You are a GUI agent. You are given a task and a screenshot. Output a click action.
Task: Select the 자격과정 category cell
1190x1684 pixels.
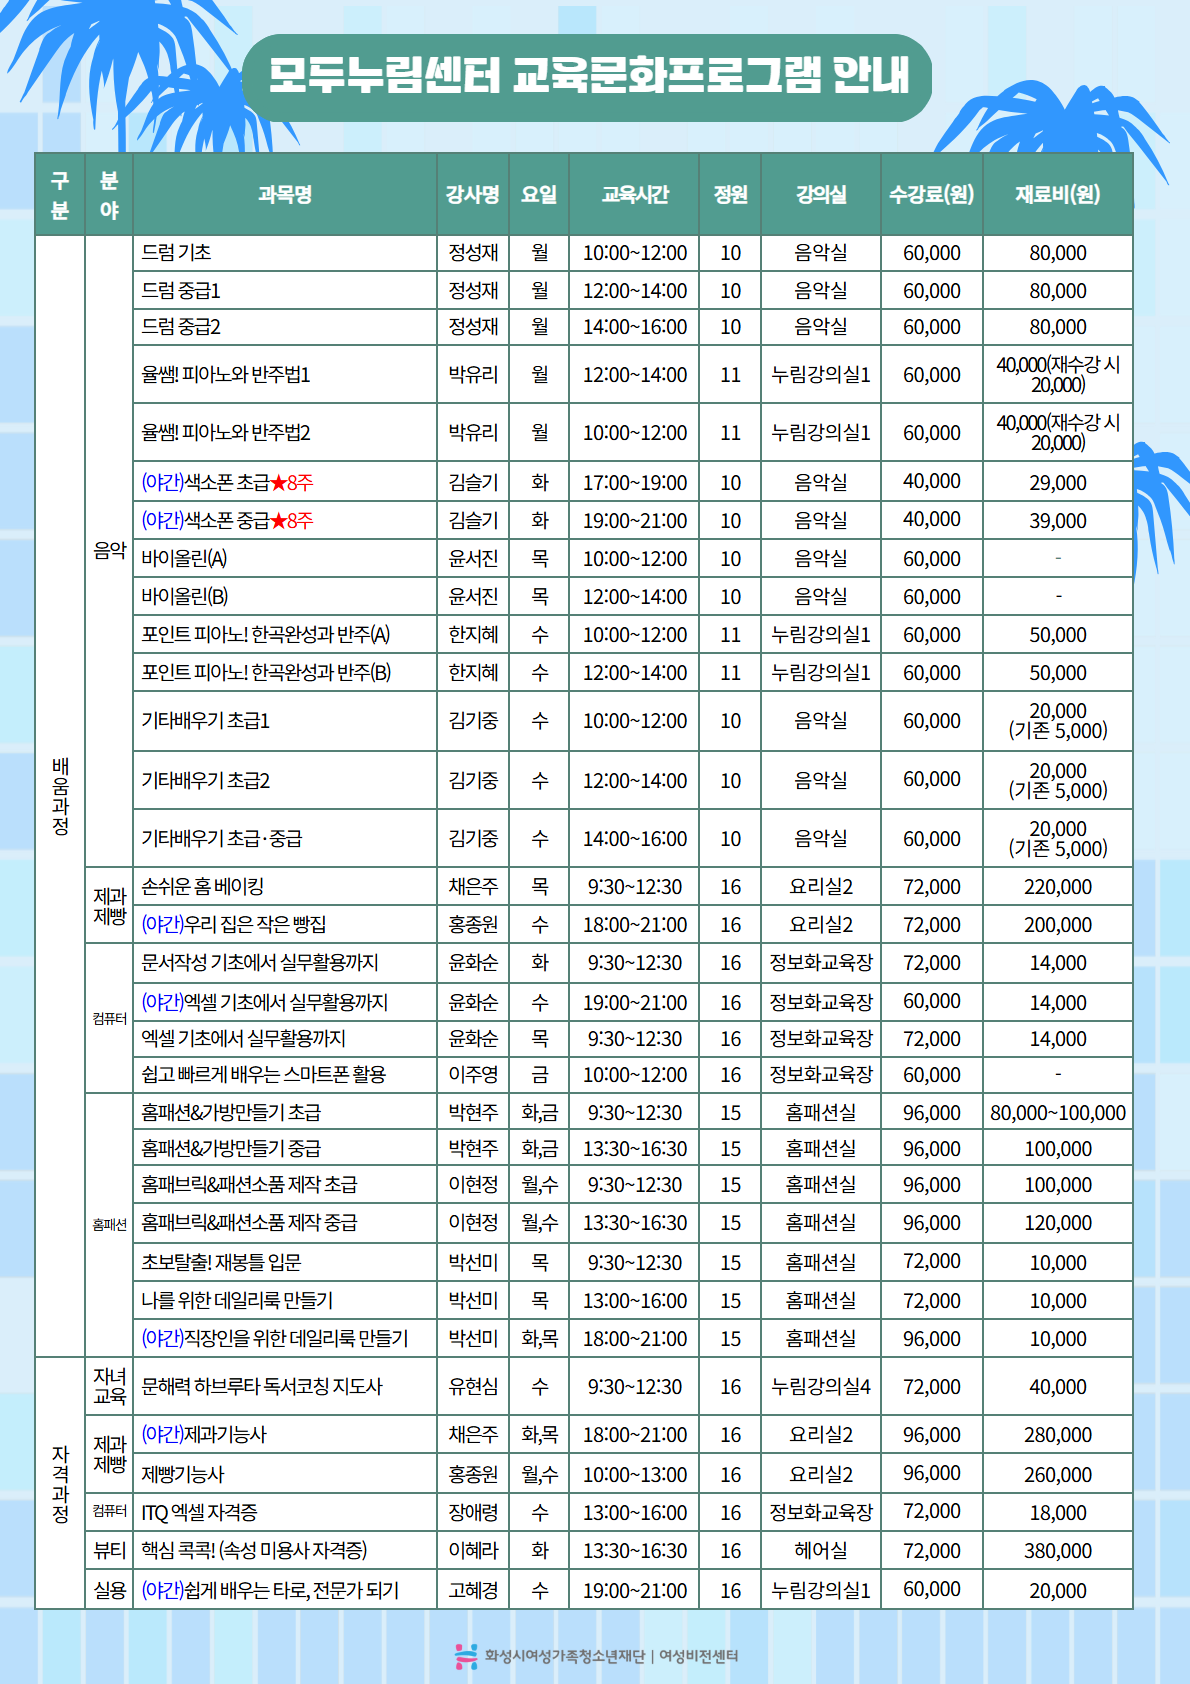click(x=60, y=1483)
